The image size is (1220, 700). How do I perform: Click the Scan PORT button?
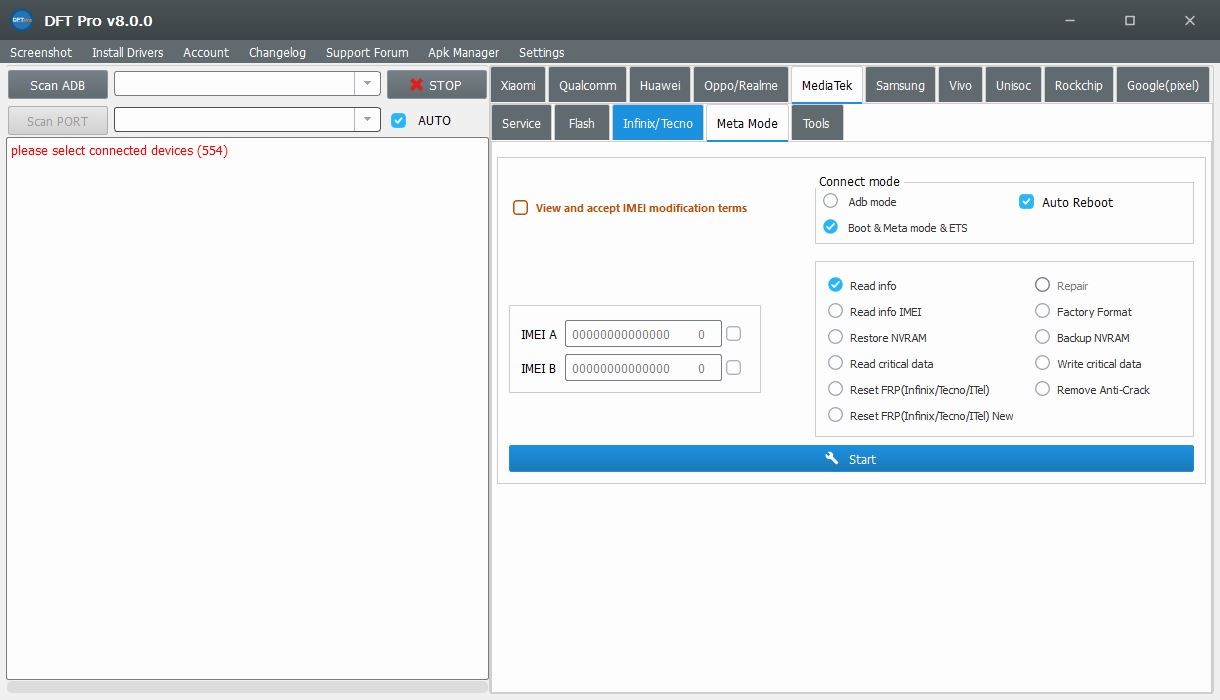(57, 121)
